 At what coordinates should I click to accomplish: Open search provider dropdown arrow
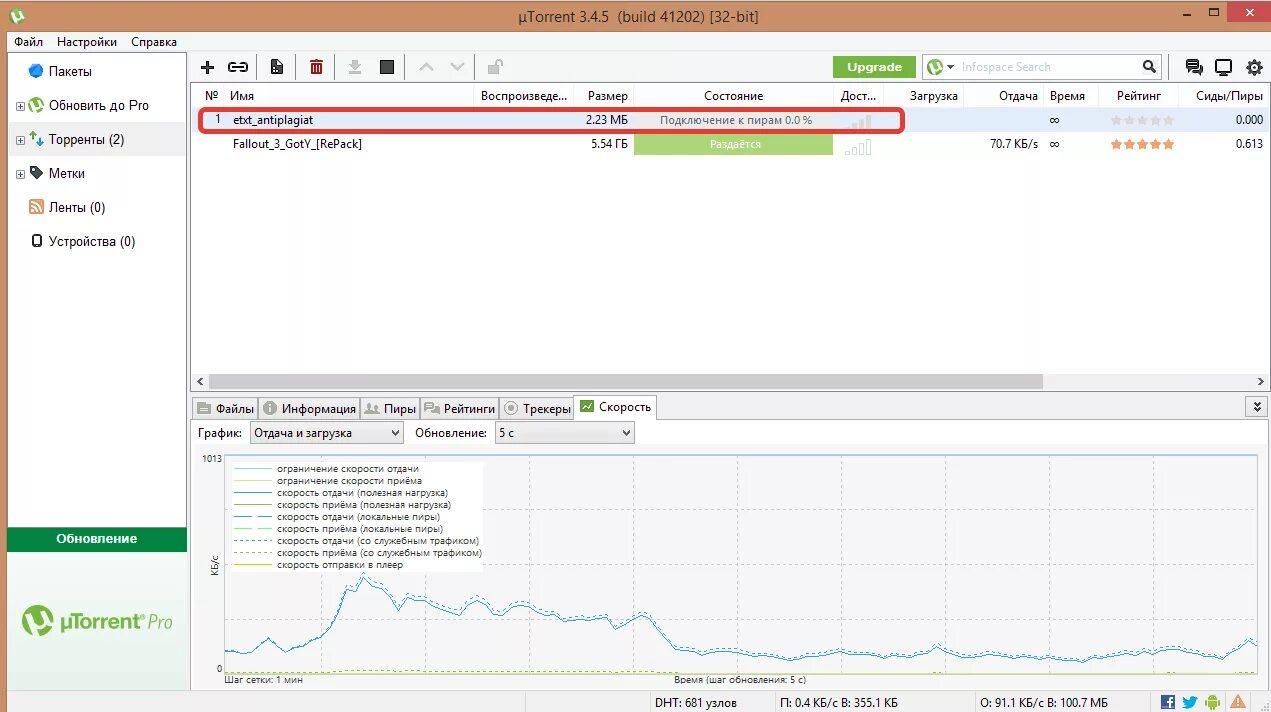point(950,67)
